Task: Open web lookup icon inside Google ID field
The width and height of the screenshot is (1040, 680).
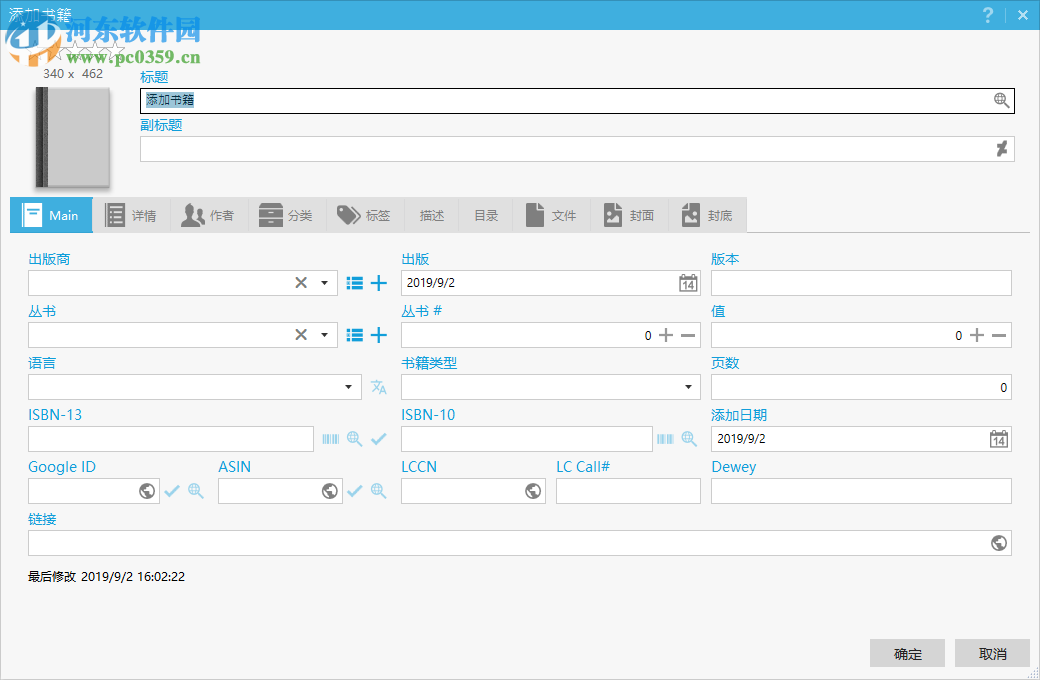Action: (x=148, y=491)
